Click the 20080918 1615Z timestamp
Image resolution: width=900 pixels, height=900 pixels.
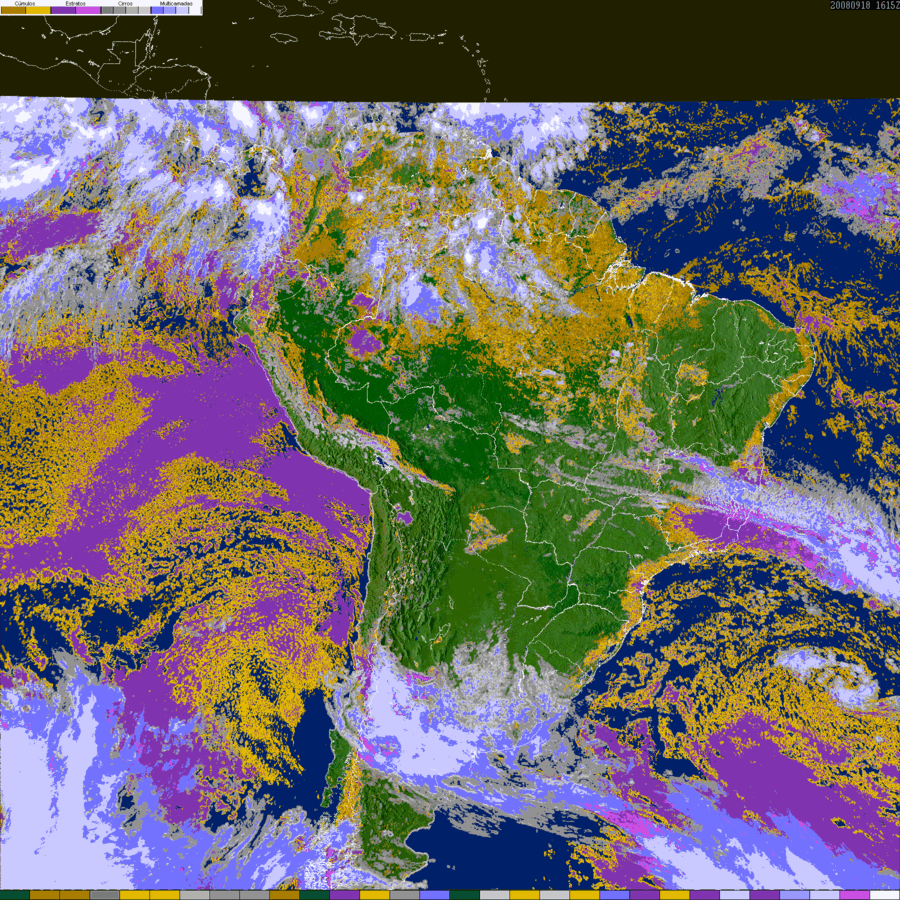(x=864, y=5)
